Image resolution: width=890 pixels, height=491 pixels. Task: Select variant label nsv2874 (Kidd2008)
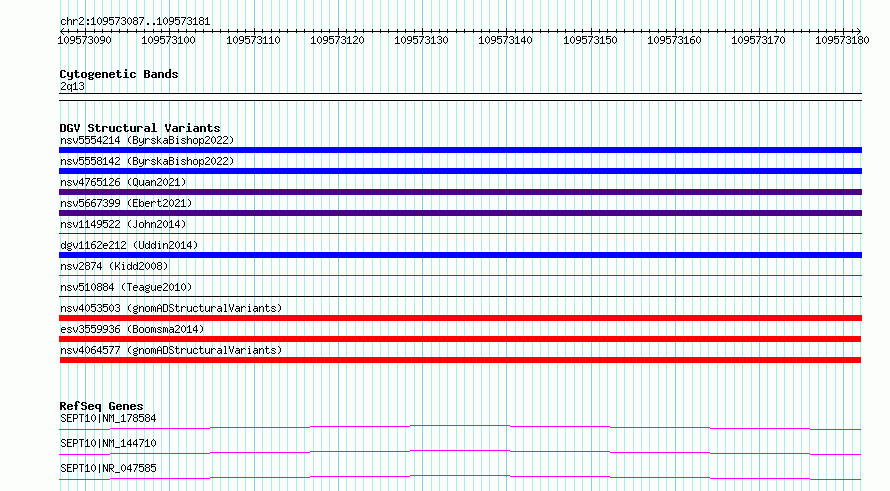114,266
